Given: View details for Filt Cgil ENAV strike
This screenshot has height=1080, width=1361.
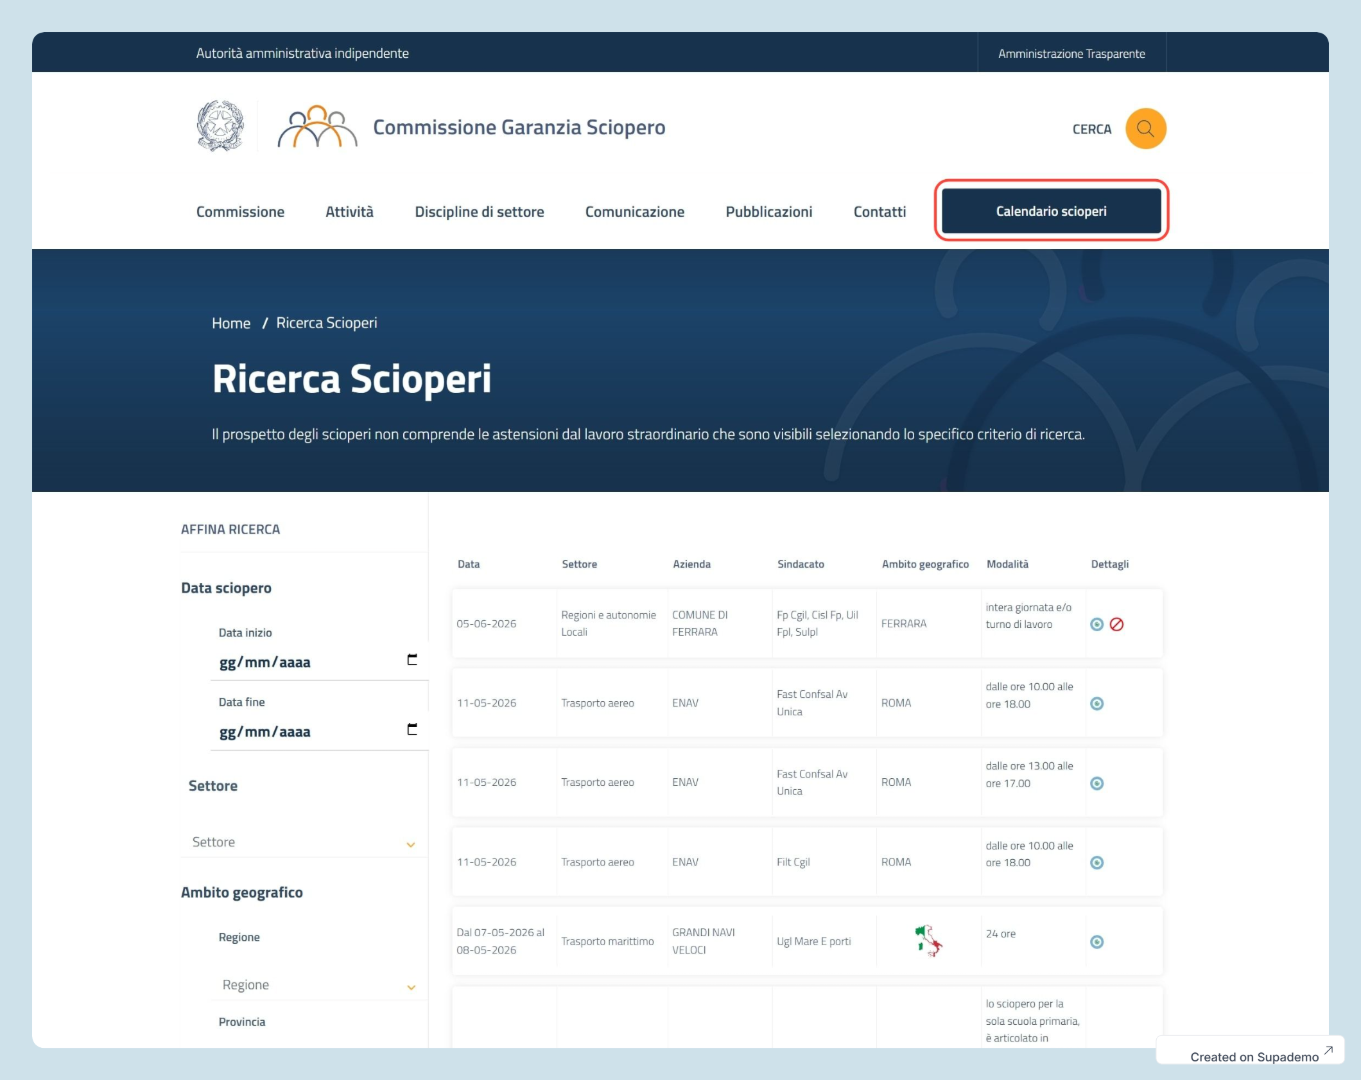Looking at the screenshot, I should coord(1097,862).
